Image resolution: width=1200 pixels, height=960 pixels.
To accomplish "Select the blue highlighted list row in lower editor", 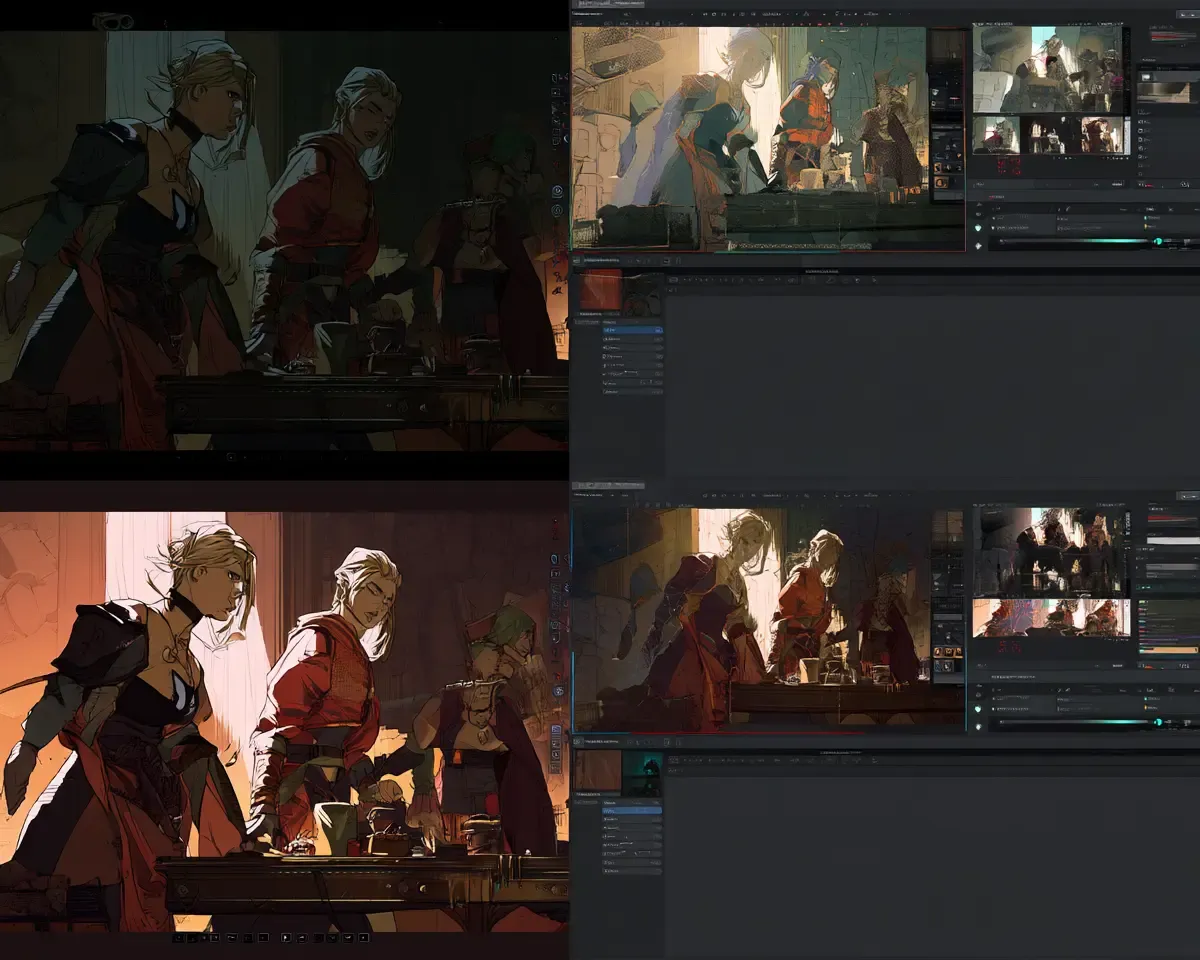I will (631, 809).
